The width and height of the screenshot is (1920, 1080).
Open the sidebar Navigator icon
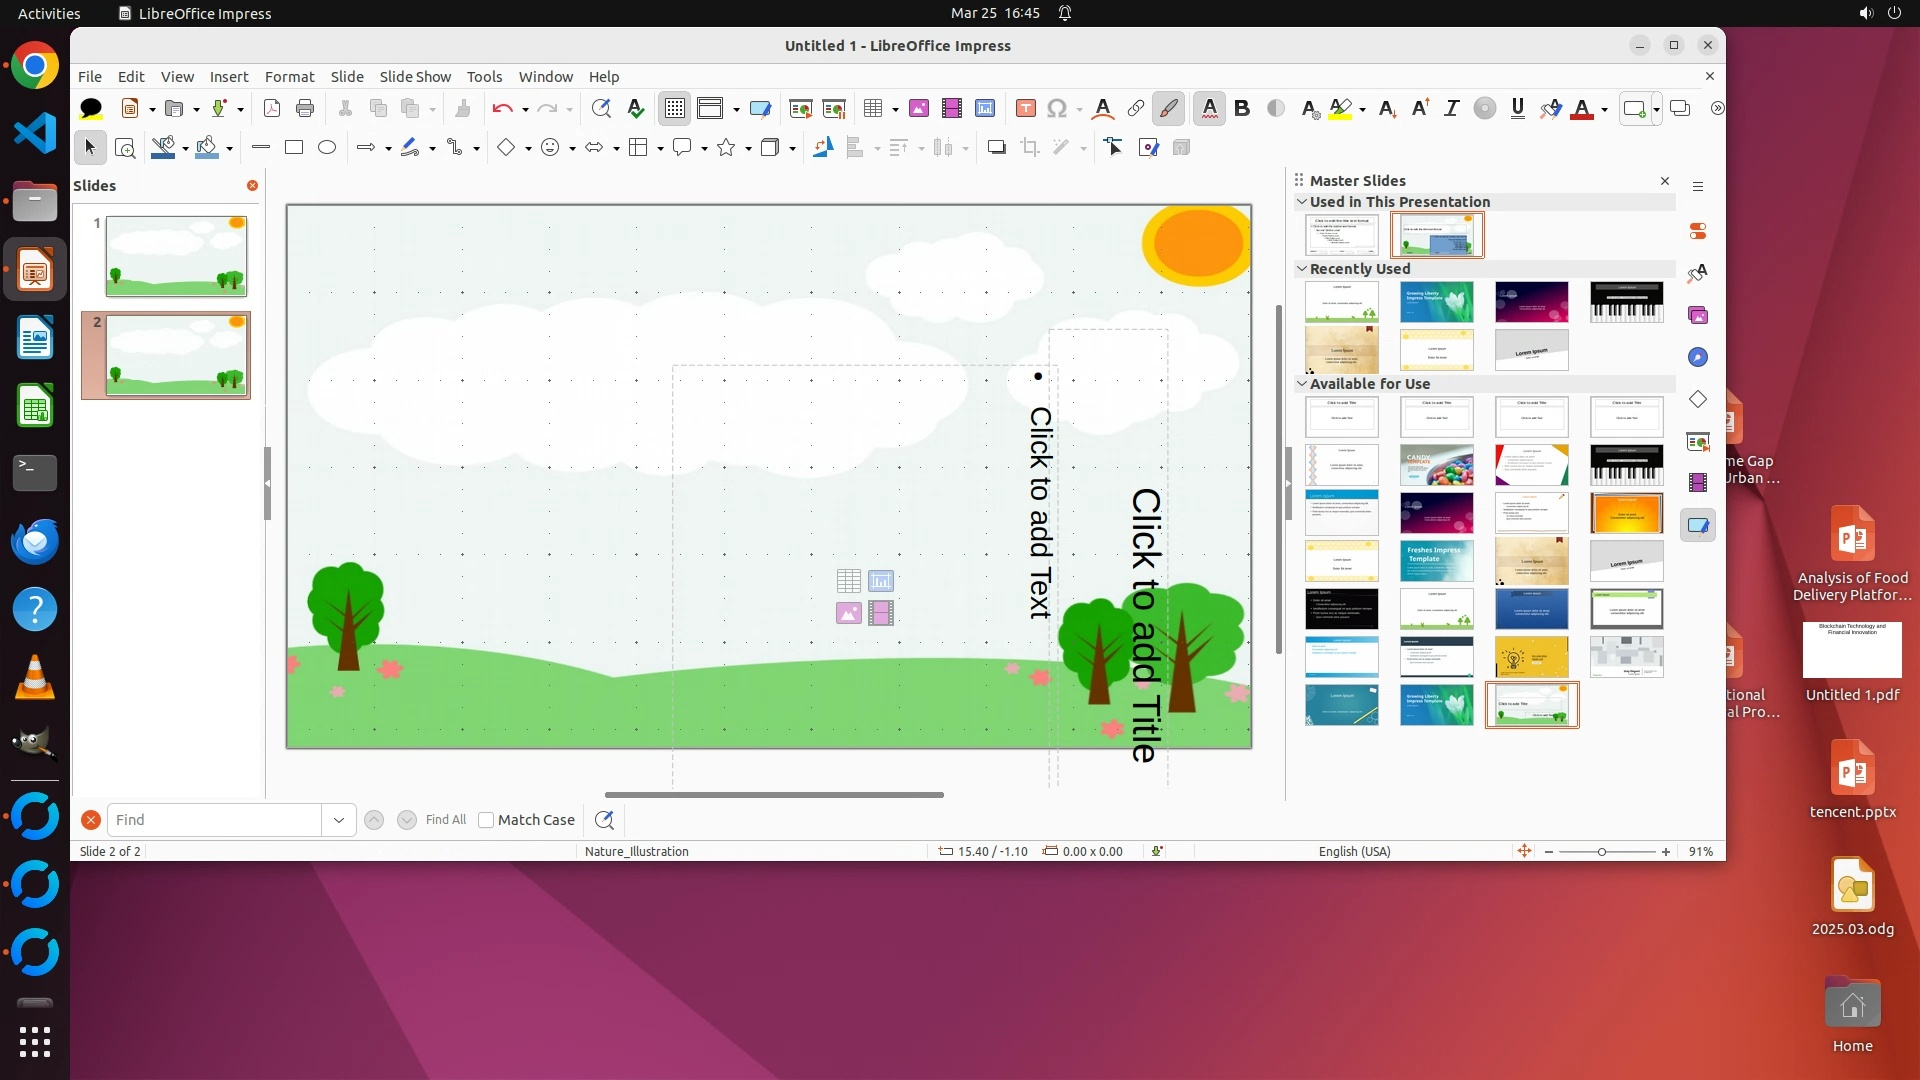click(x=1698, y=357)
